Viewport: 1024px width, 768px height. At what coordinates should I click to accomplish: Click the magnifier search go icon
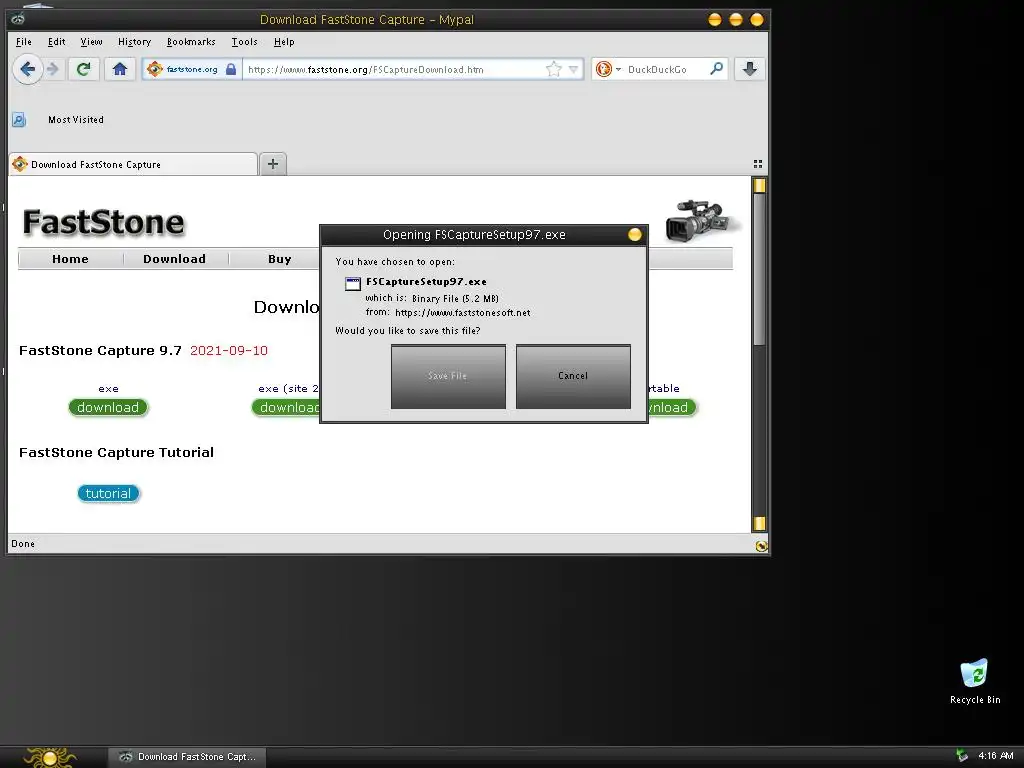[716, 69]
